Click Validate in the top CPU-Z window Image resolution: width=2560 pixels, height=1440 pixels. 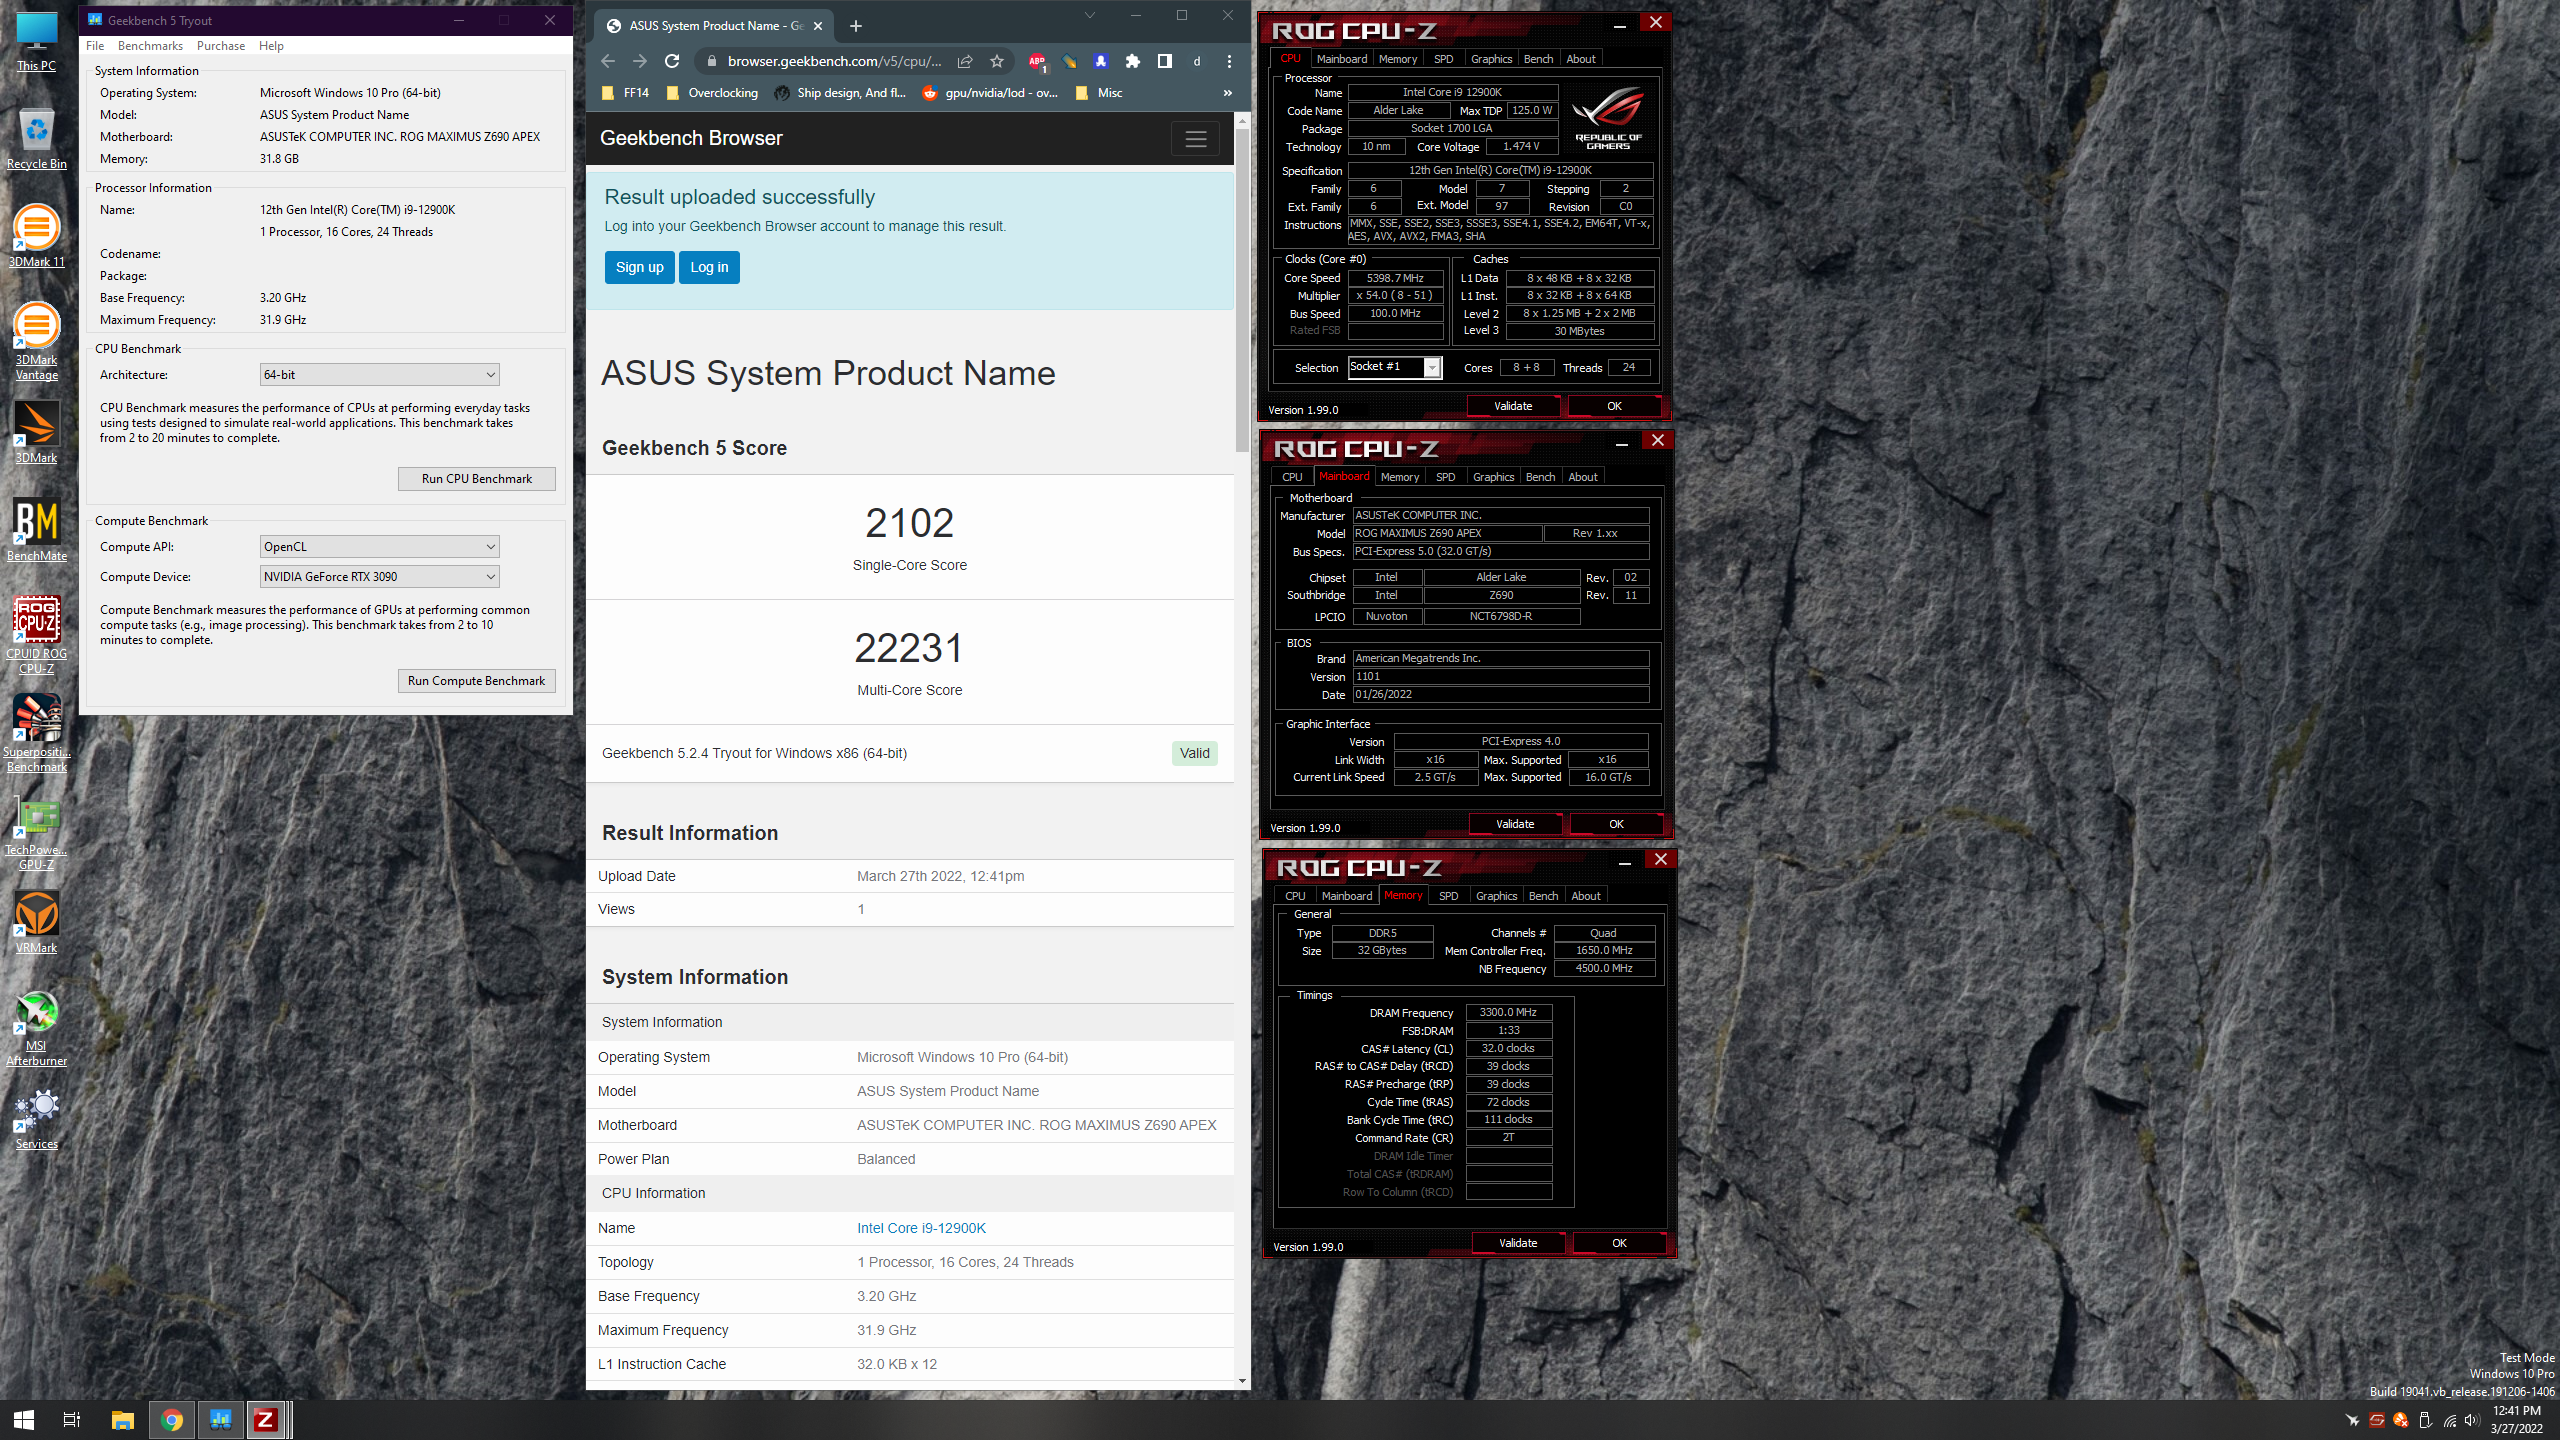[x=1513, y=406]
